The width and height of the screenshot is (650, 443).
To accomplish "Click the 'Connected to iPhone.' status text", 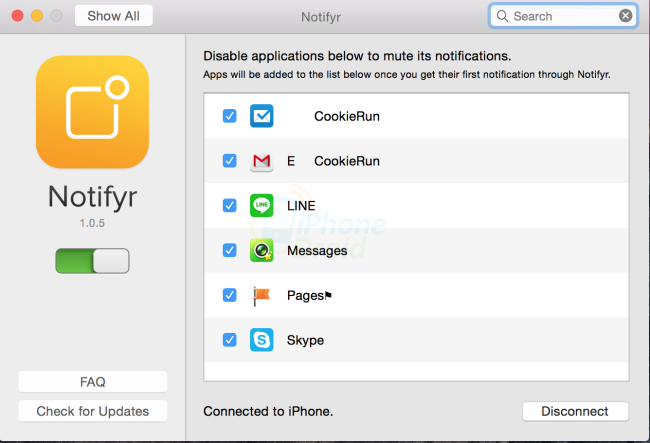I will pyautogui.click(x=268, y=411).
